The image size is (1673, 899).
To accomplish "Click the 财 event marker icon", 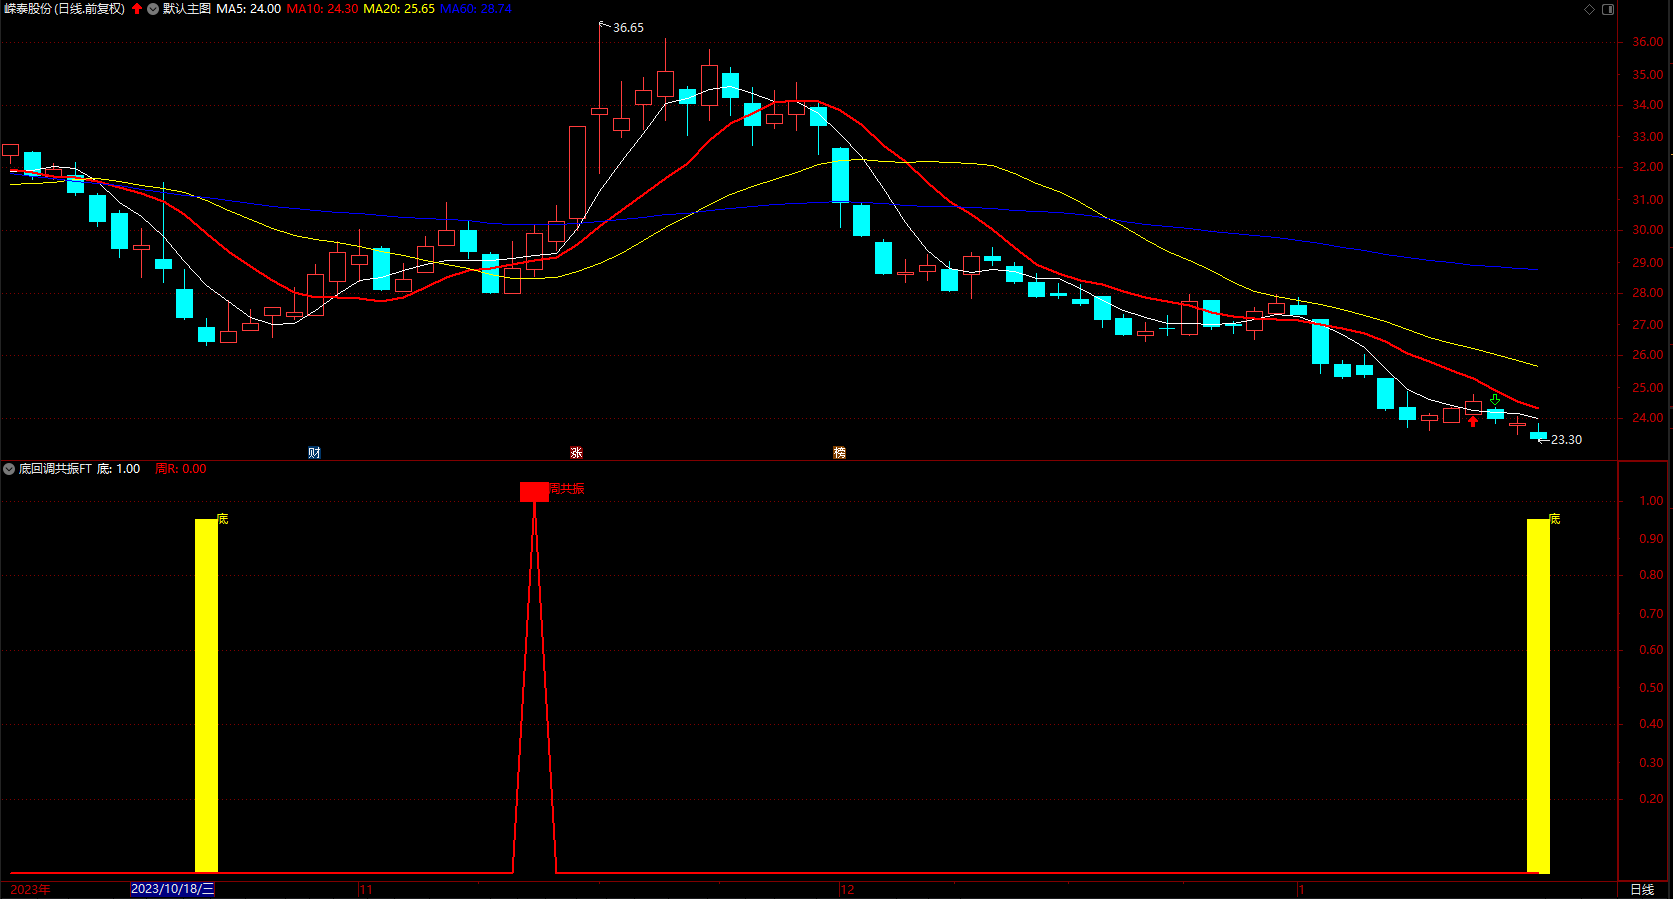I will (x=314, y=453).
